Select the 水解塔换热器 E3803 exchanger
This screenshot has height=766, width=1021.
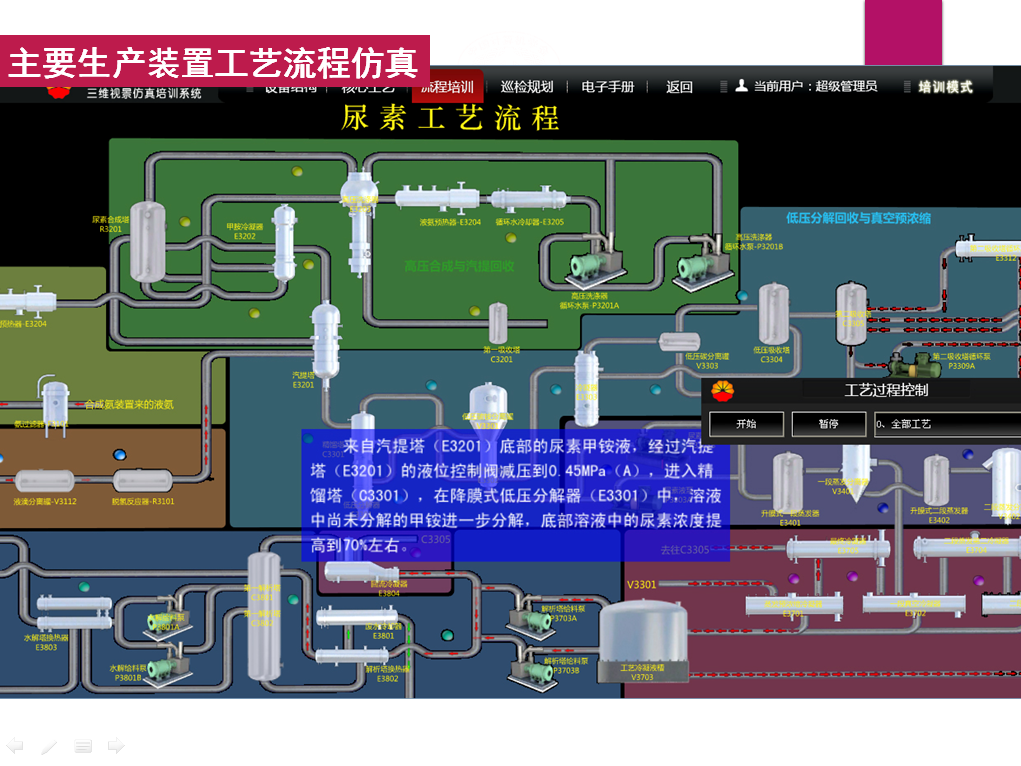(x=74, y=613)
